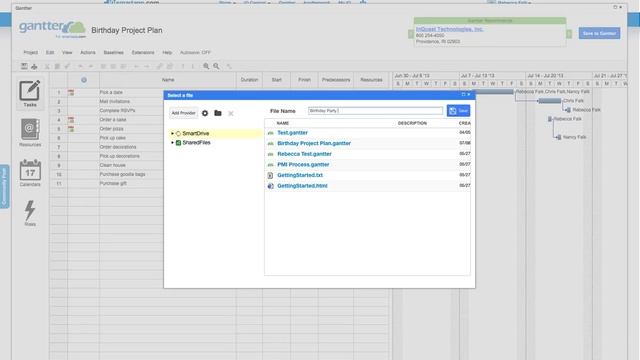The width and height of the screenshot is (640, 360).
Task: Open the Project menu
Action: (x=31, y=53)
